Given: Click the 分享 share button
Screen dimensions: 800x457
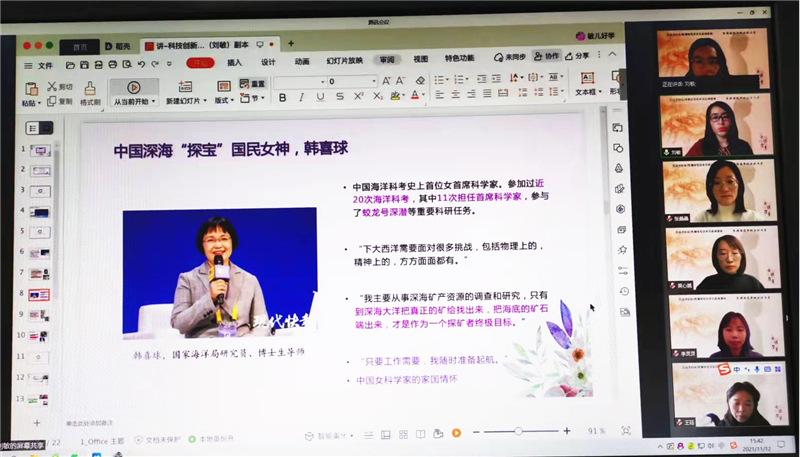Looking at the screenshot, I should (x=578, y=56).
